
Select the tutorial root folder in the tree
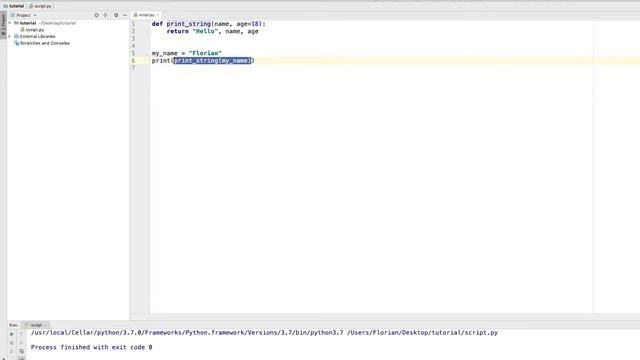click(28, 23)
